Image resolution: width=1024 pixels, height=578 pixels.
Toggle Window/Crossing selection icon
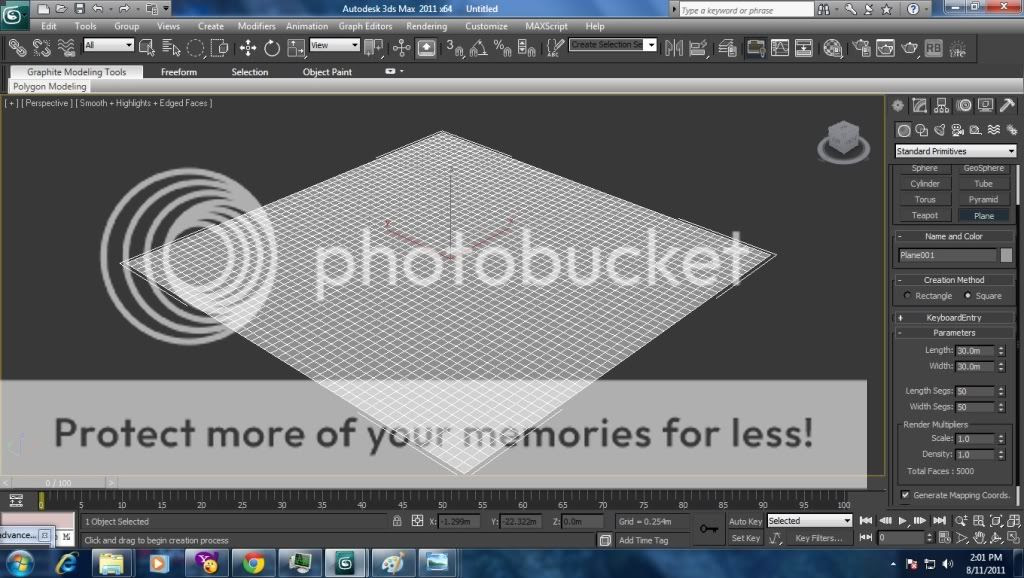pyautogui.click(x=219, y=48)
